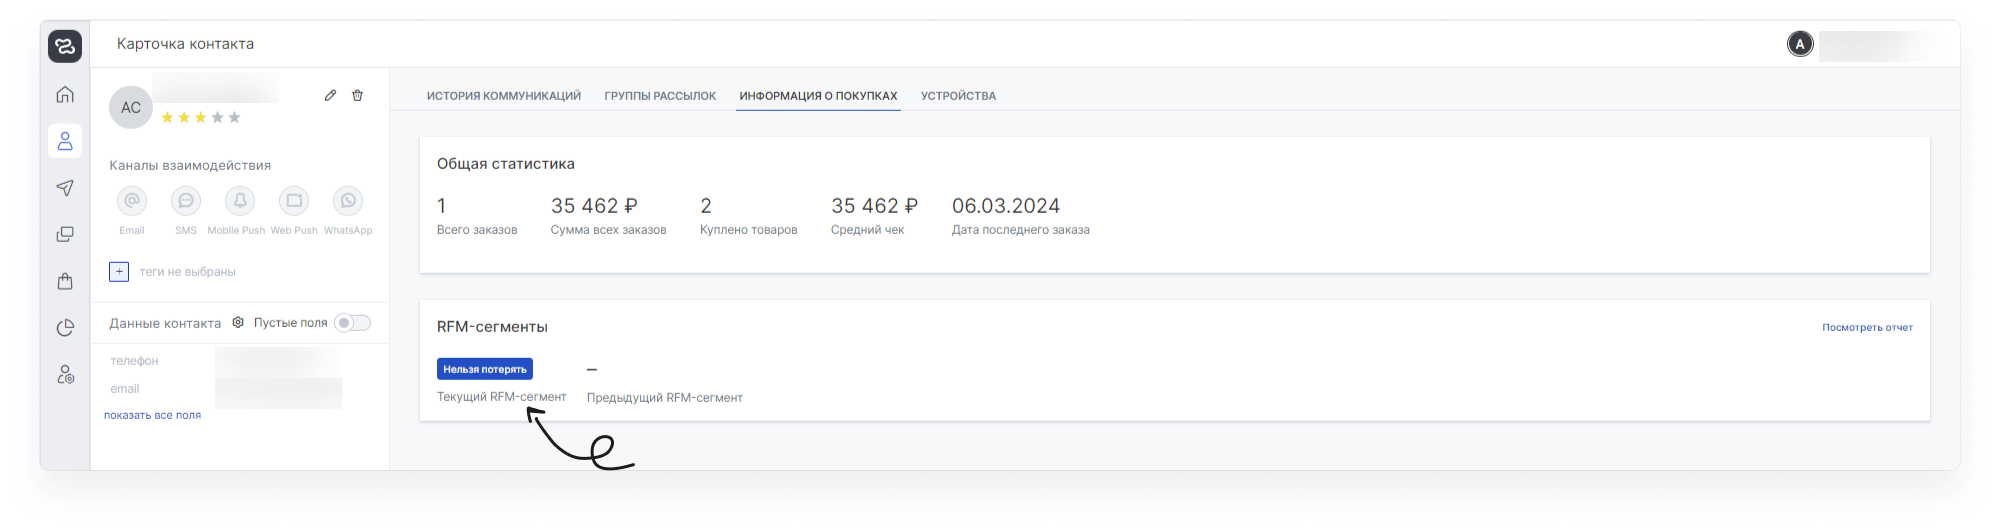Switch to 'История коммуникаций' tab

click(504, 96)
